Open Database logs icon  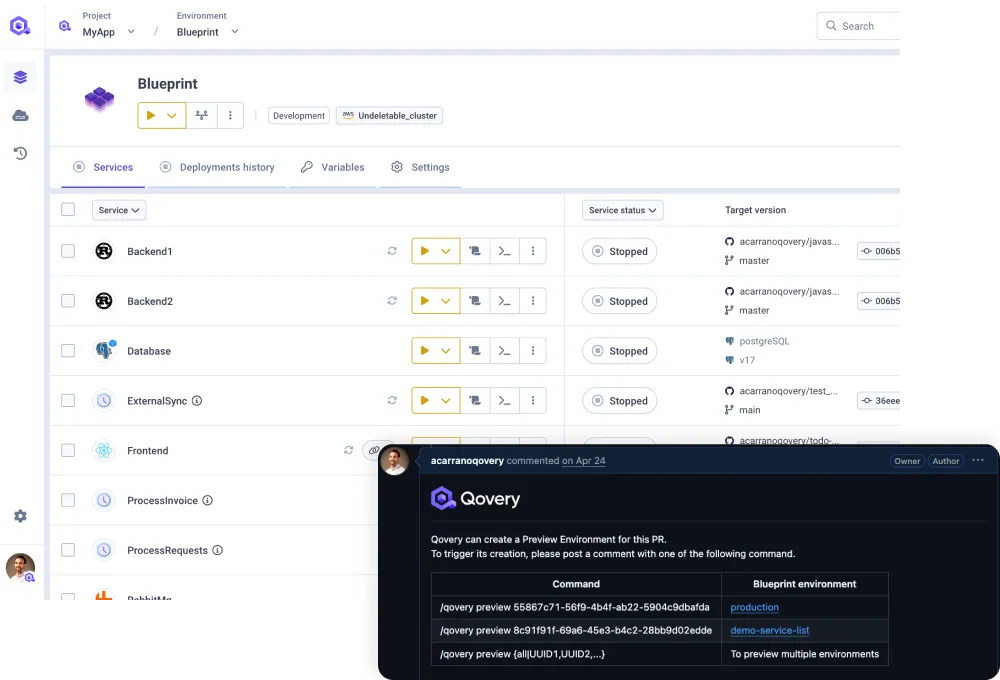pyautogui.click(x=475, y=350)
